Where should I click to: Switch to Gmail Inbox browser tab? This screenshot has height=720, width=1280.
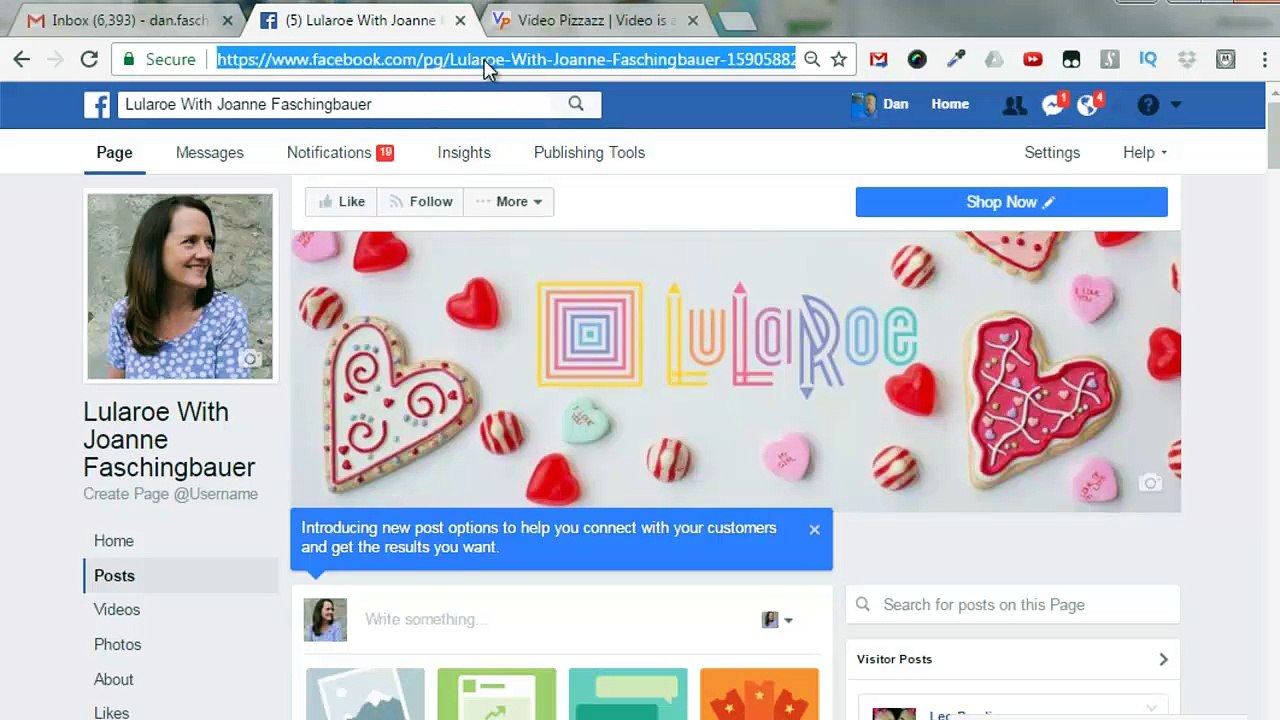tap(130, 20)
